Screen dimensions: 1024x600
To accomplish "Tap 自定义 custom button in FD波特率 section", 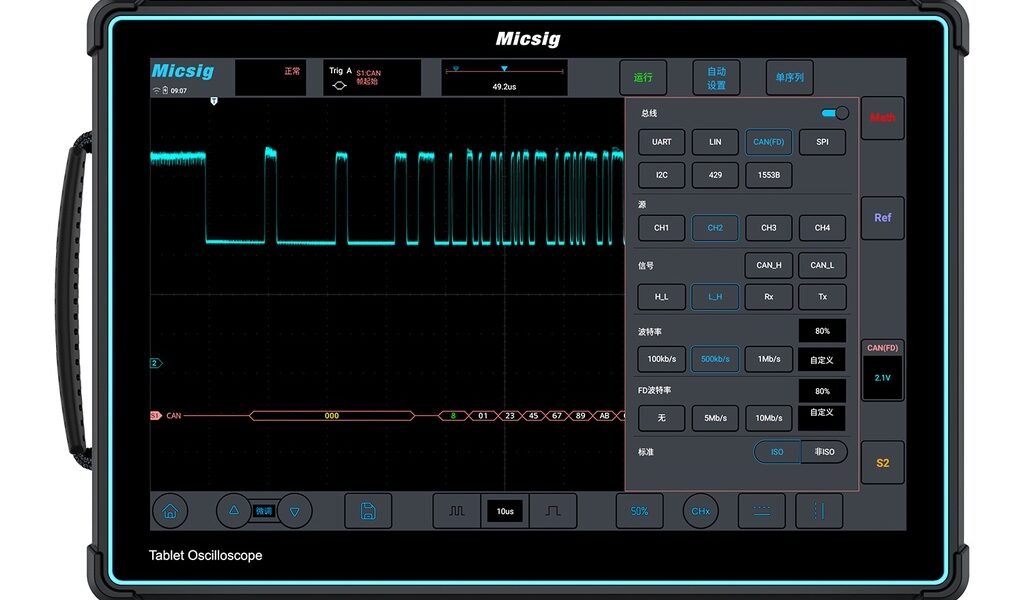I will (x=822, y=417).
